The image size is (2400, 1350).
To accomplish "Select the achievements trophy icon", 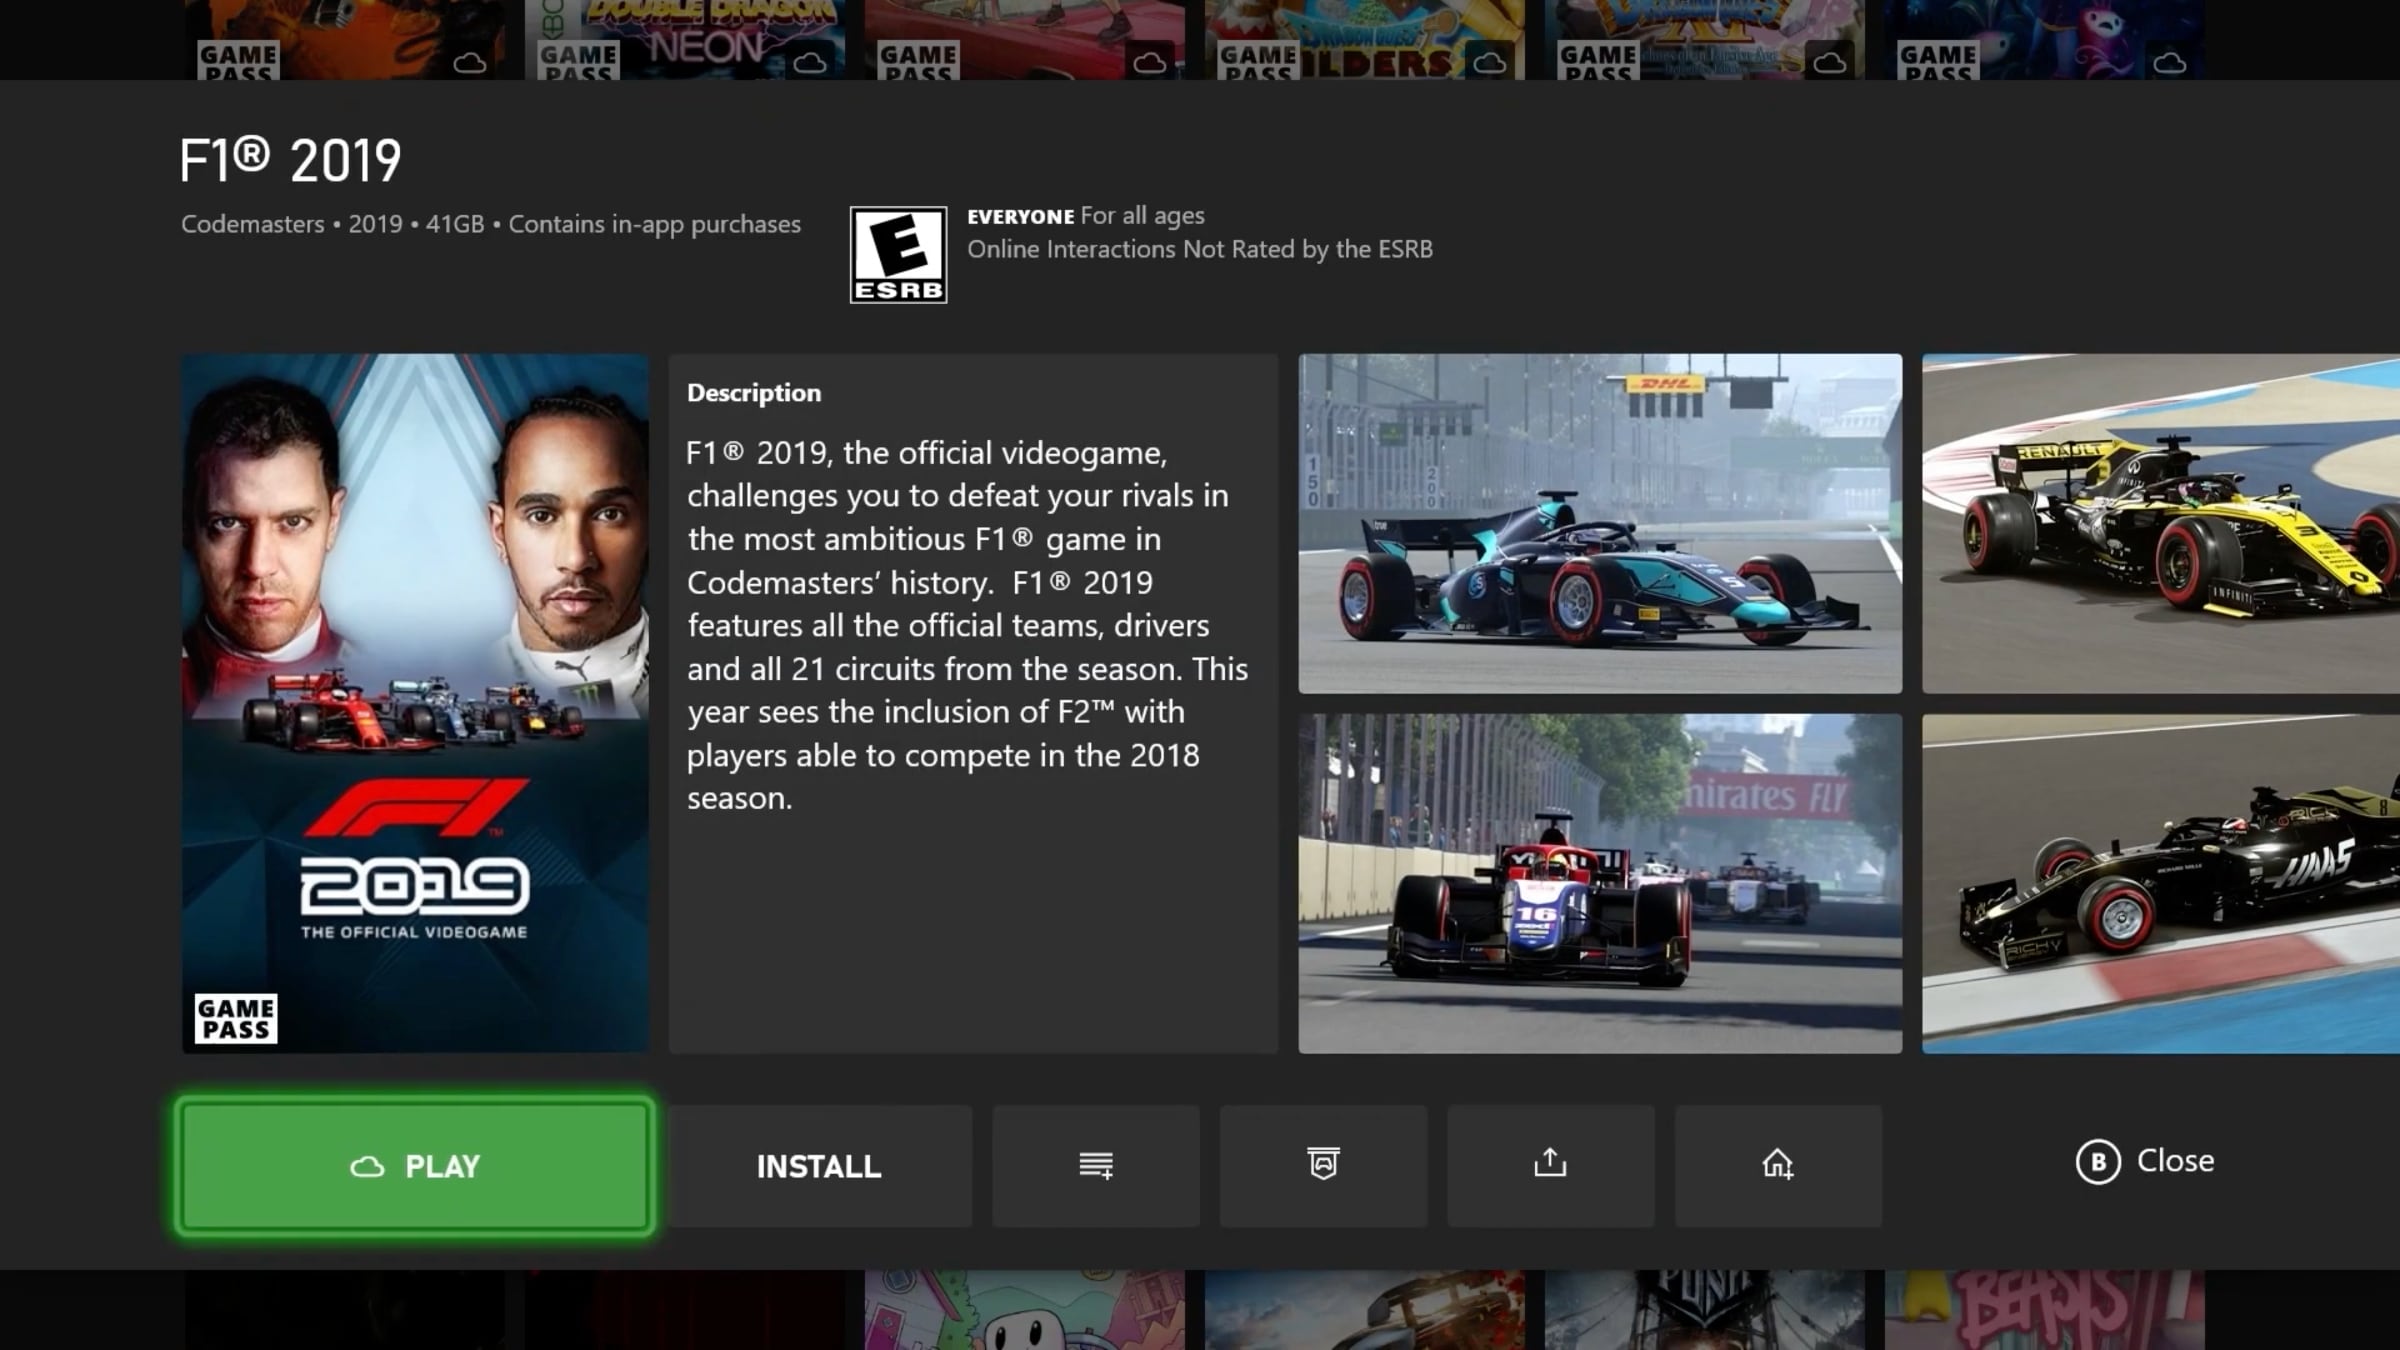I will point(1322,1165).
